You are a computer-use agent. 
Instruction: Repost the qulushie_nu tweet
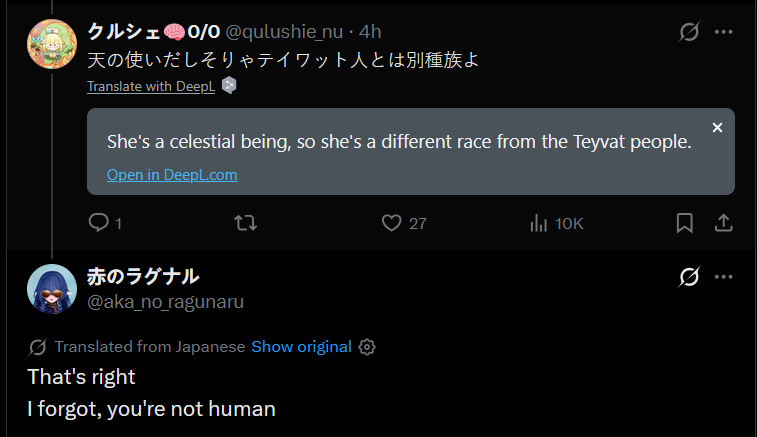pos(245,222)
